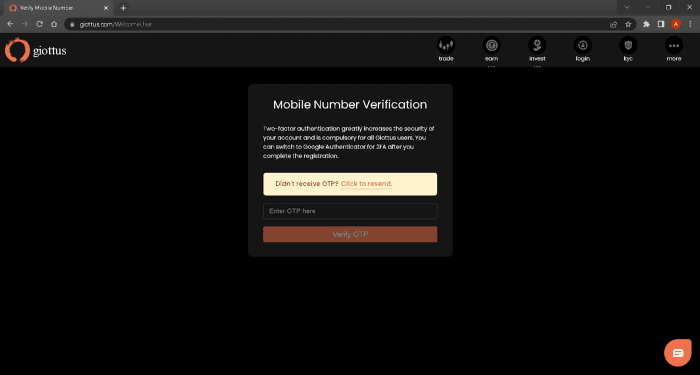Open the Chrome profile avatar

click(x=676, y=24)
